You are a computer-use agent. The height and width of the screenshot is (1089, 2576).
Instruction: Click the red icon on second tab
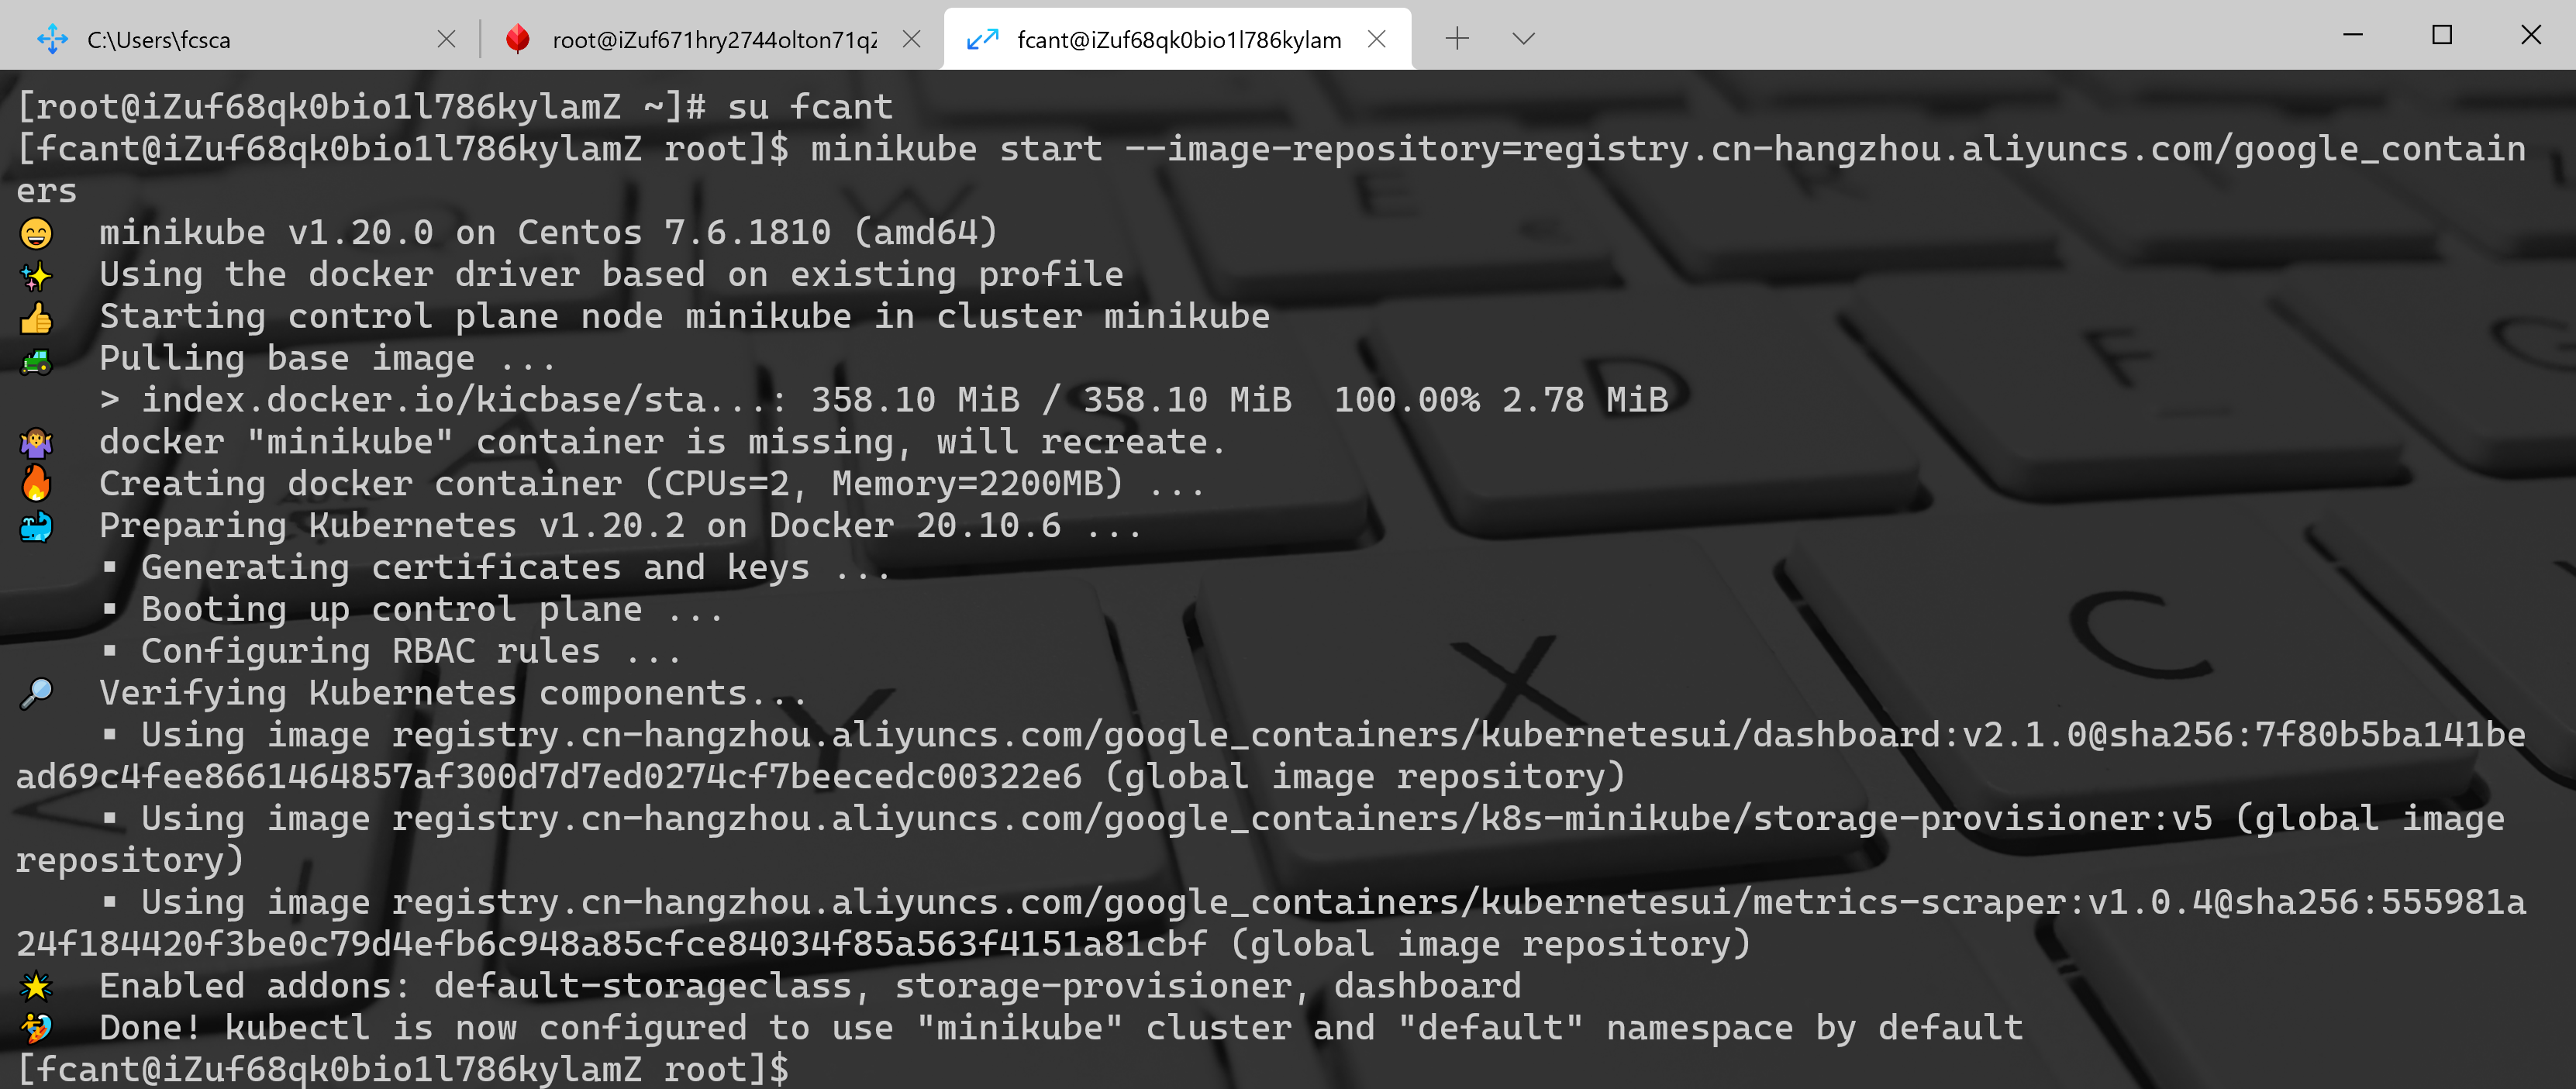click(x=517, y=39)
